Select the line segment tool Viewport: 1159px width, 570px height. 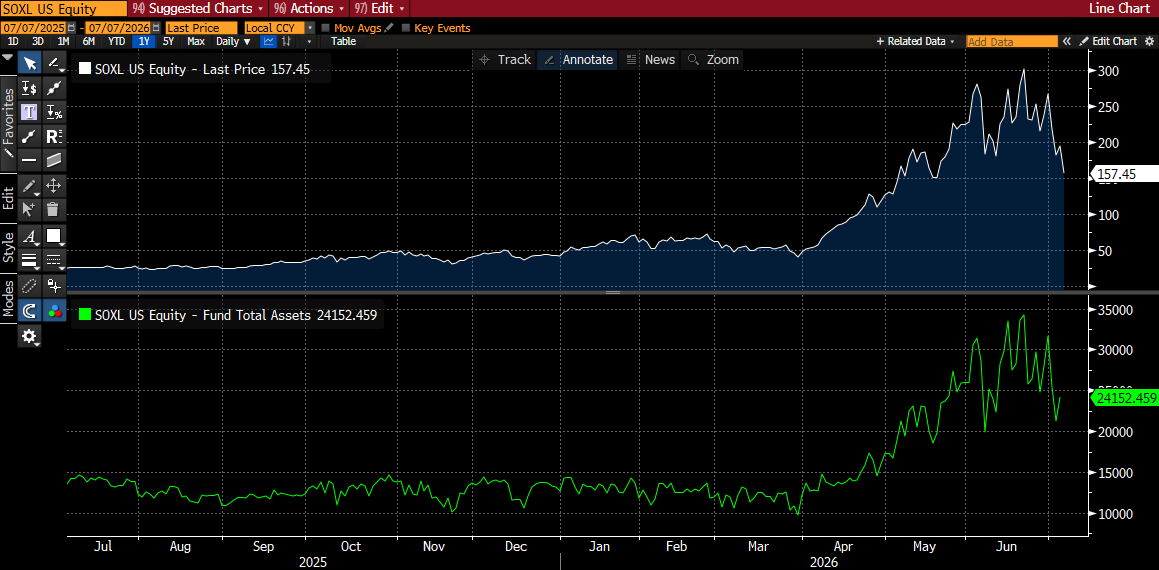[30, 136]
